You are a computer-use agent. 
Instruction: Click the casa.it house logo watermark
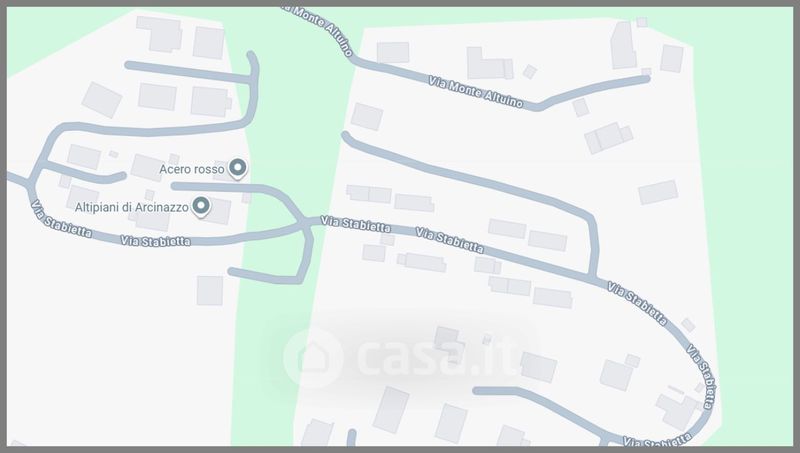tap(313, 357)
